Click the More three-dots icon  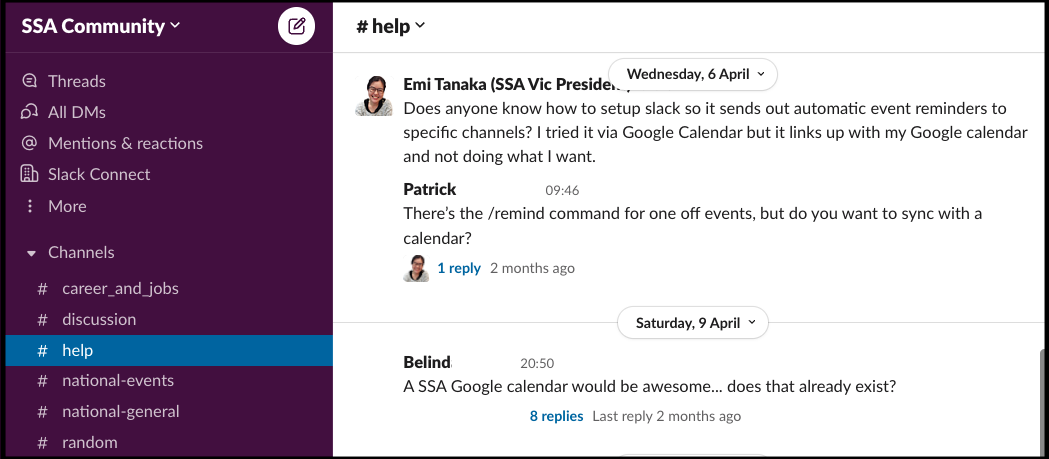(x=29, y=206)
